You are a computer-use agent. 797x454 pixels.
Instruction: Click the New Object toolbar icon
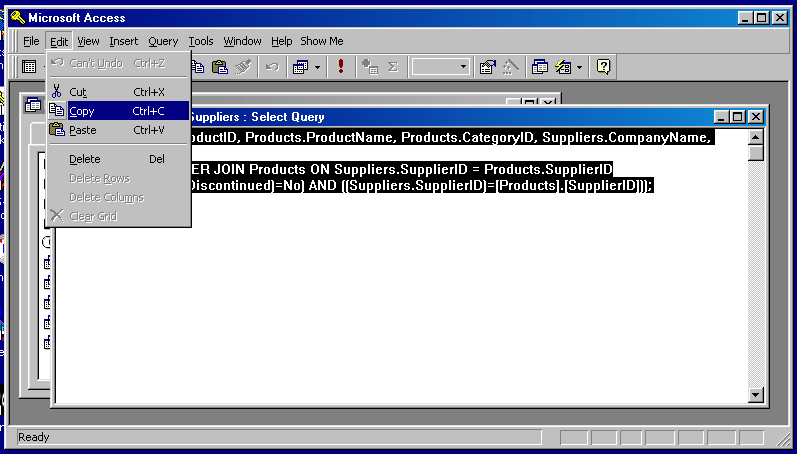pyautogui.click(x=563, y=67)
